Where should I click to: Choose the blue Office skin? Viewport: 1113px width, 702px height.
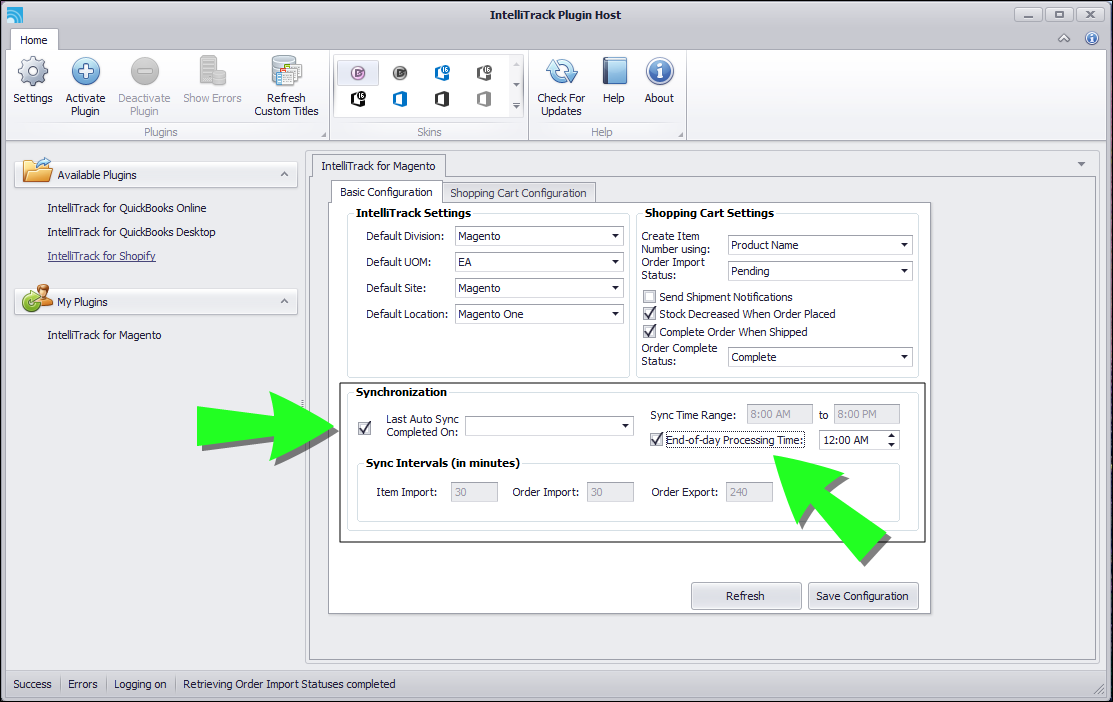400,99
